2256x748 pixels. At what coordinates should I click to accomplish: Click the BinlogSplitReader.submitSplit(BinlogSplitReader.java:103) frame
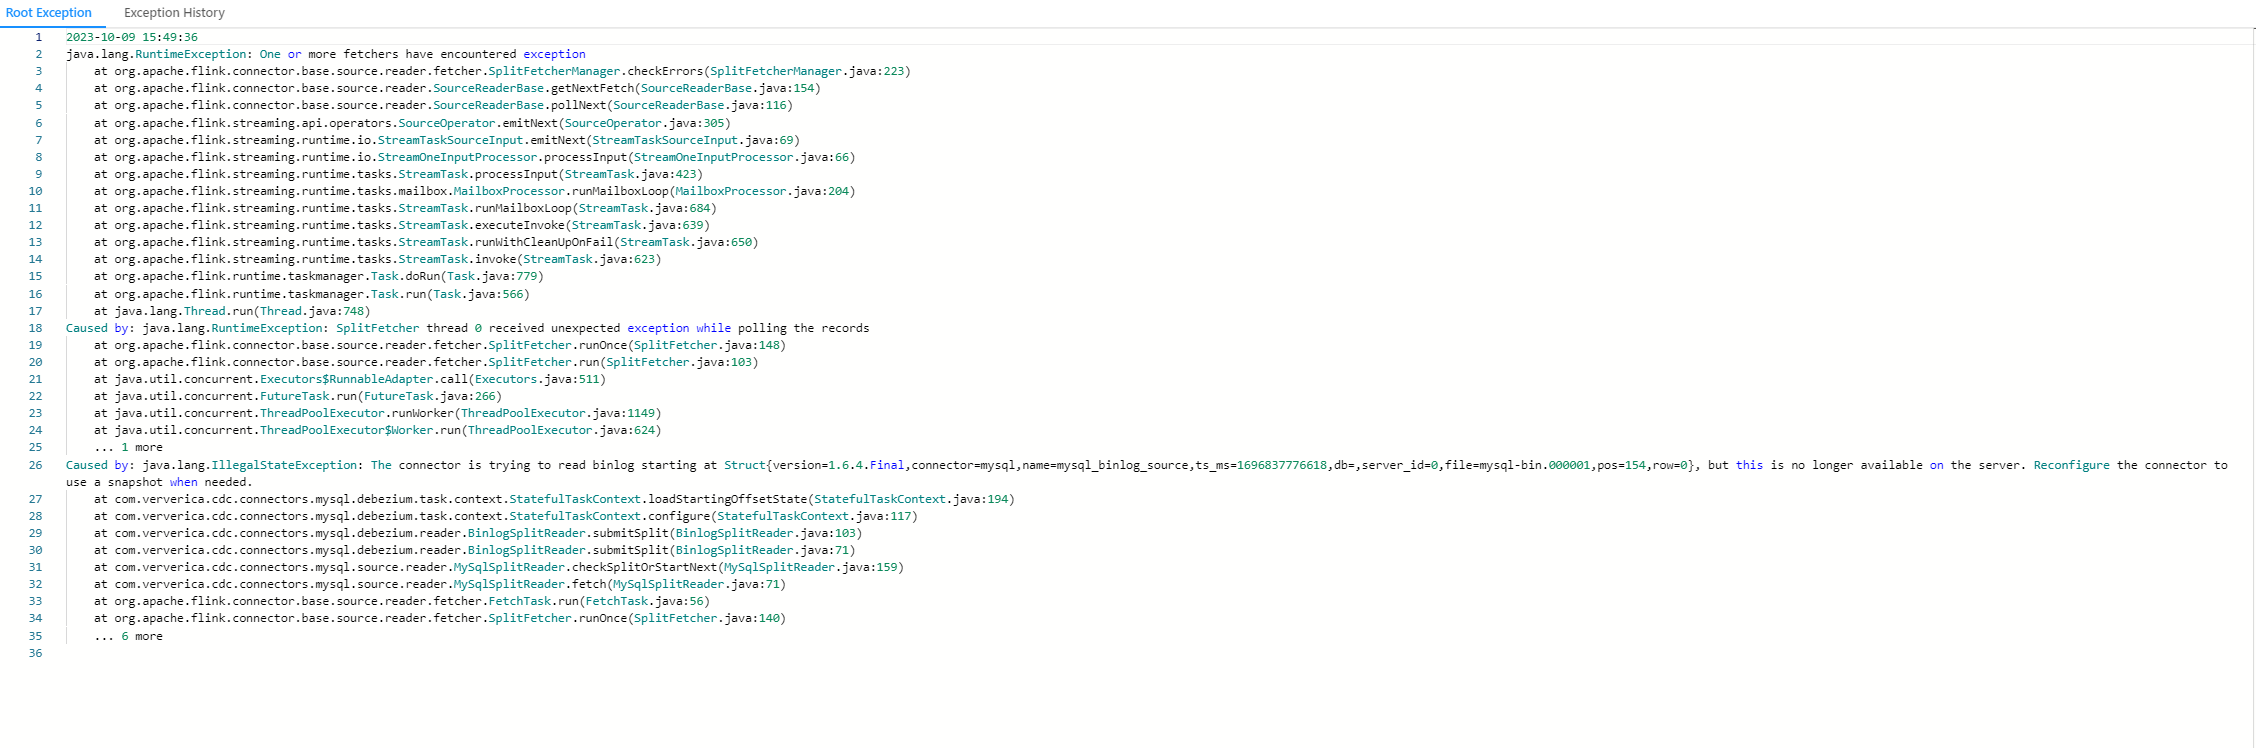point(478,533)
